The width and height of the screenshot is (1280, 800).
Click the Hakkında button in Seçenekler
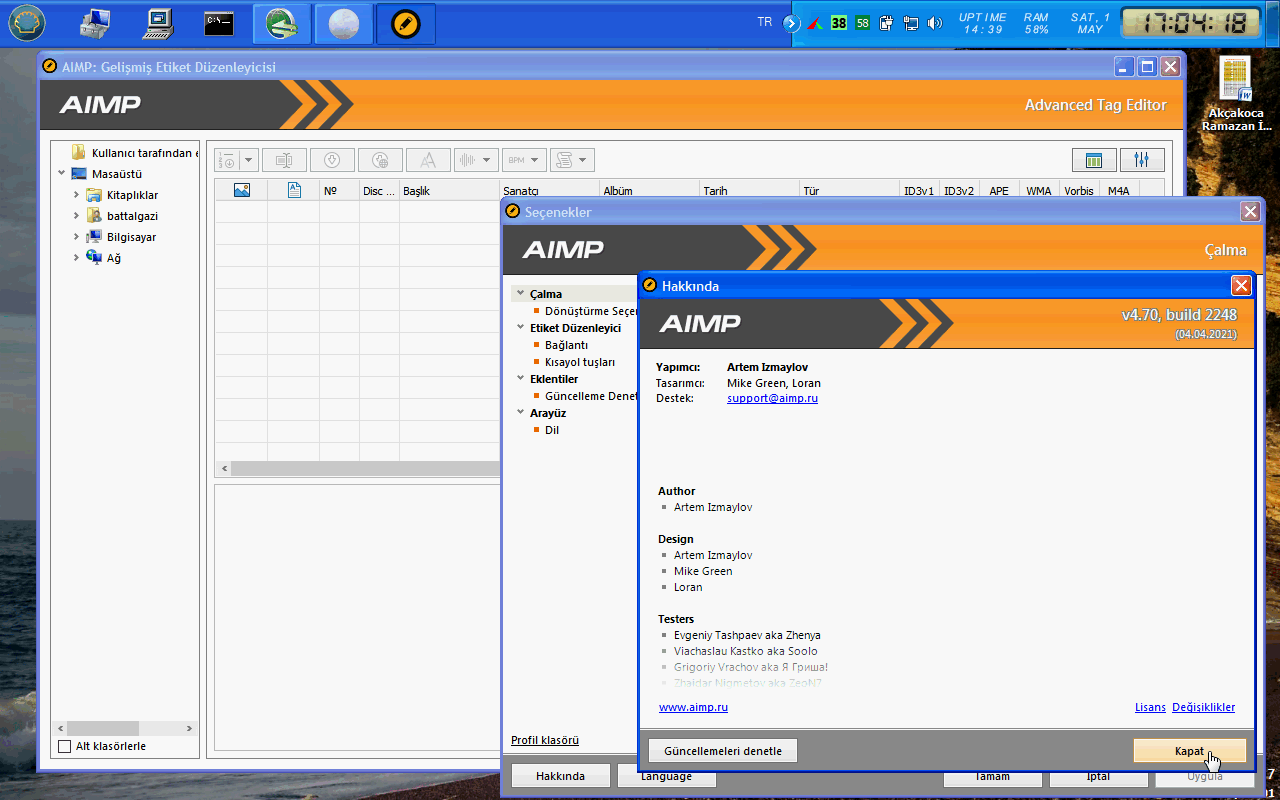[560, 776]
